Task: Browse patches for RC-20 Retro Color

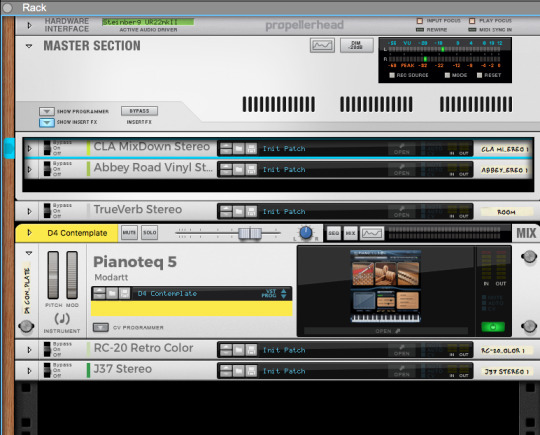Action: click(x=239, y=350)
